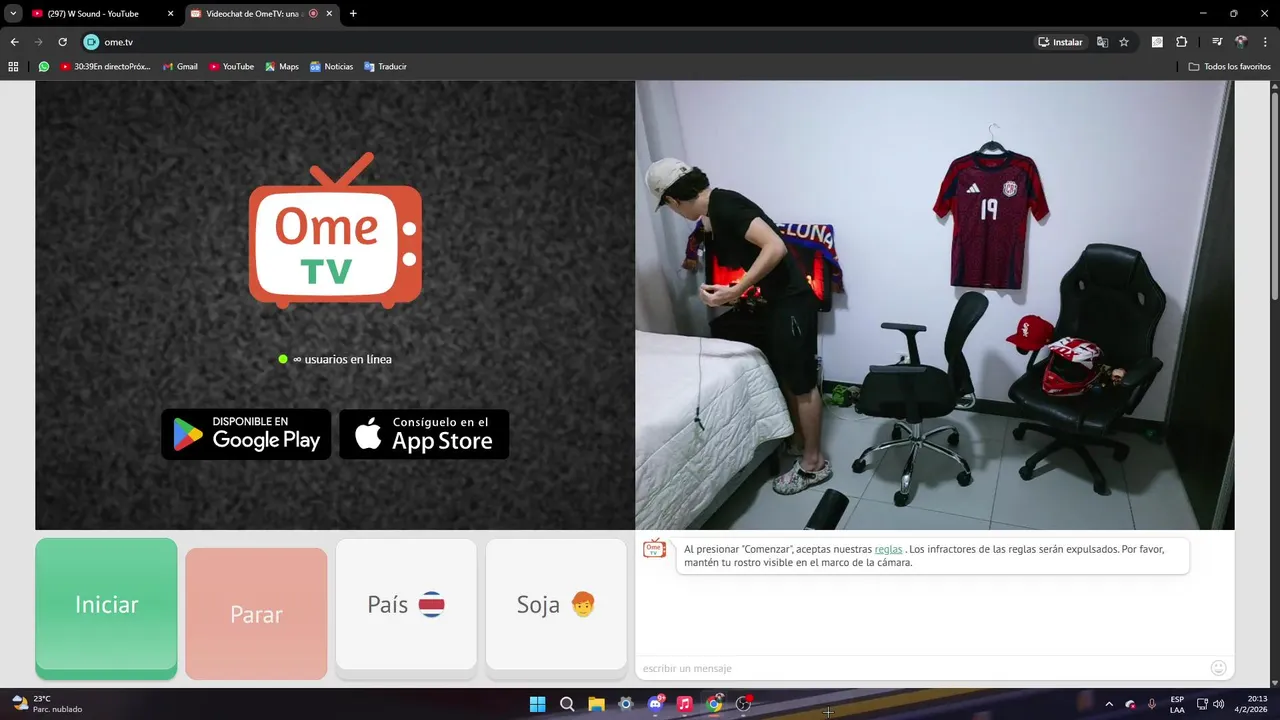Click the OmeTV logo

335,231
